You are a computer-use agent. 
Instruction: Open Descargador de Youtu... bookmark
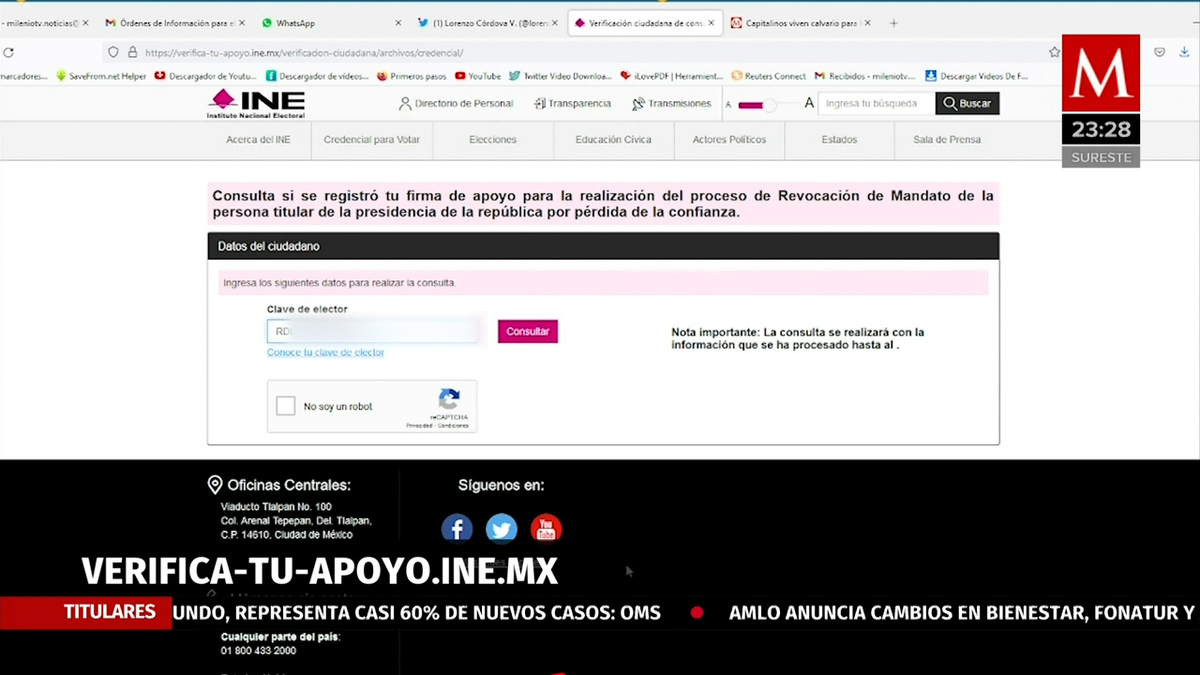pos(206,76)
